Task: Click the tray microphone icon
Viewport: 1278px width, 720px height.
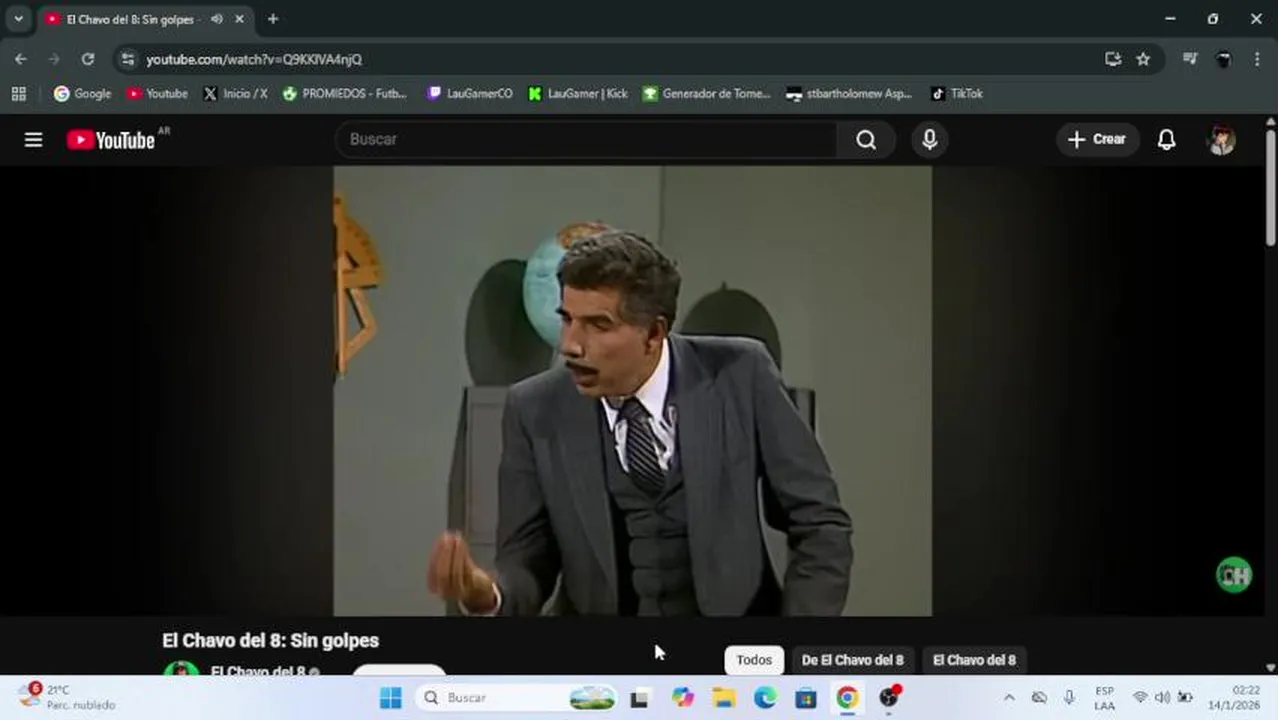Action: click(x=1069, y=698)
